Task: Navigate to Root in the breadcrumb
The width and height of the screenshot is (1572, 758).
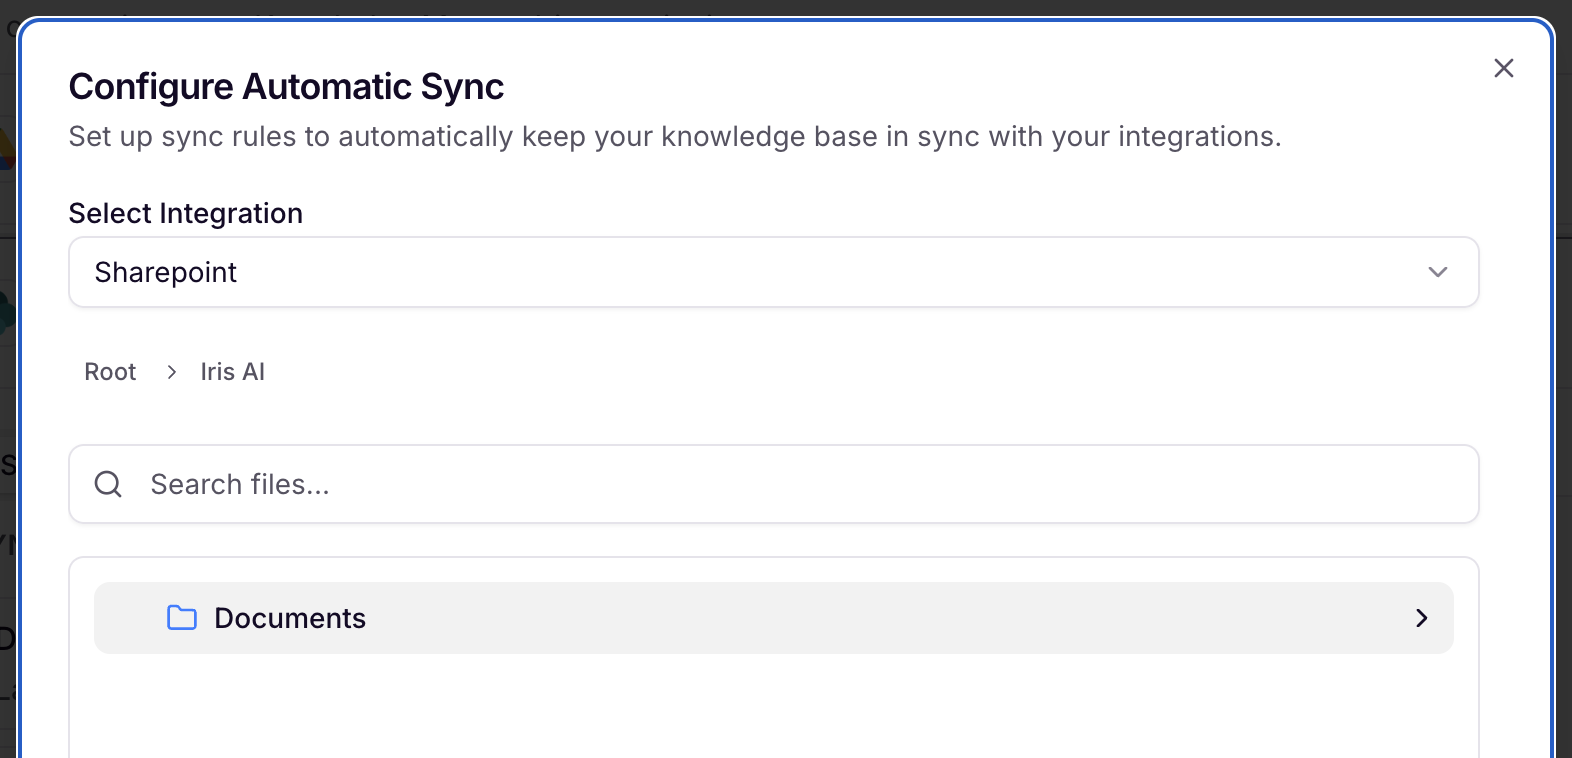Action: pyautogui.click(x=110, y=372)
